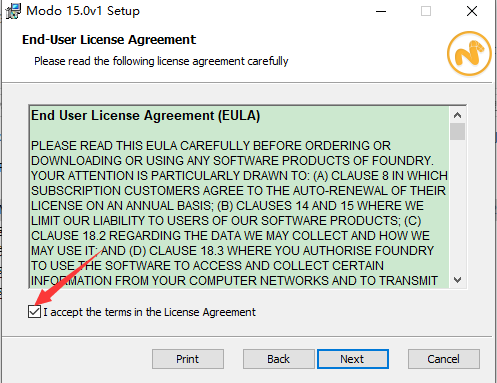Click the 'I accept the terms' label text

pos(149,312)
